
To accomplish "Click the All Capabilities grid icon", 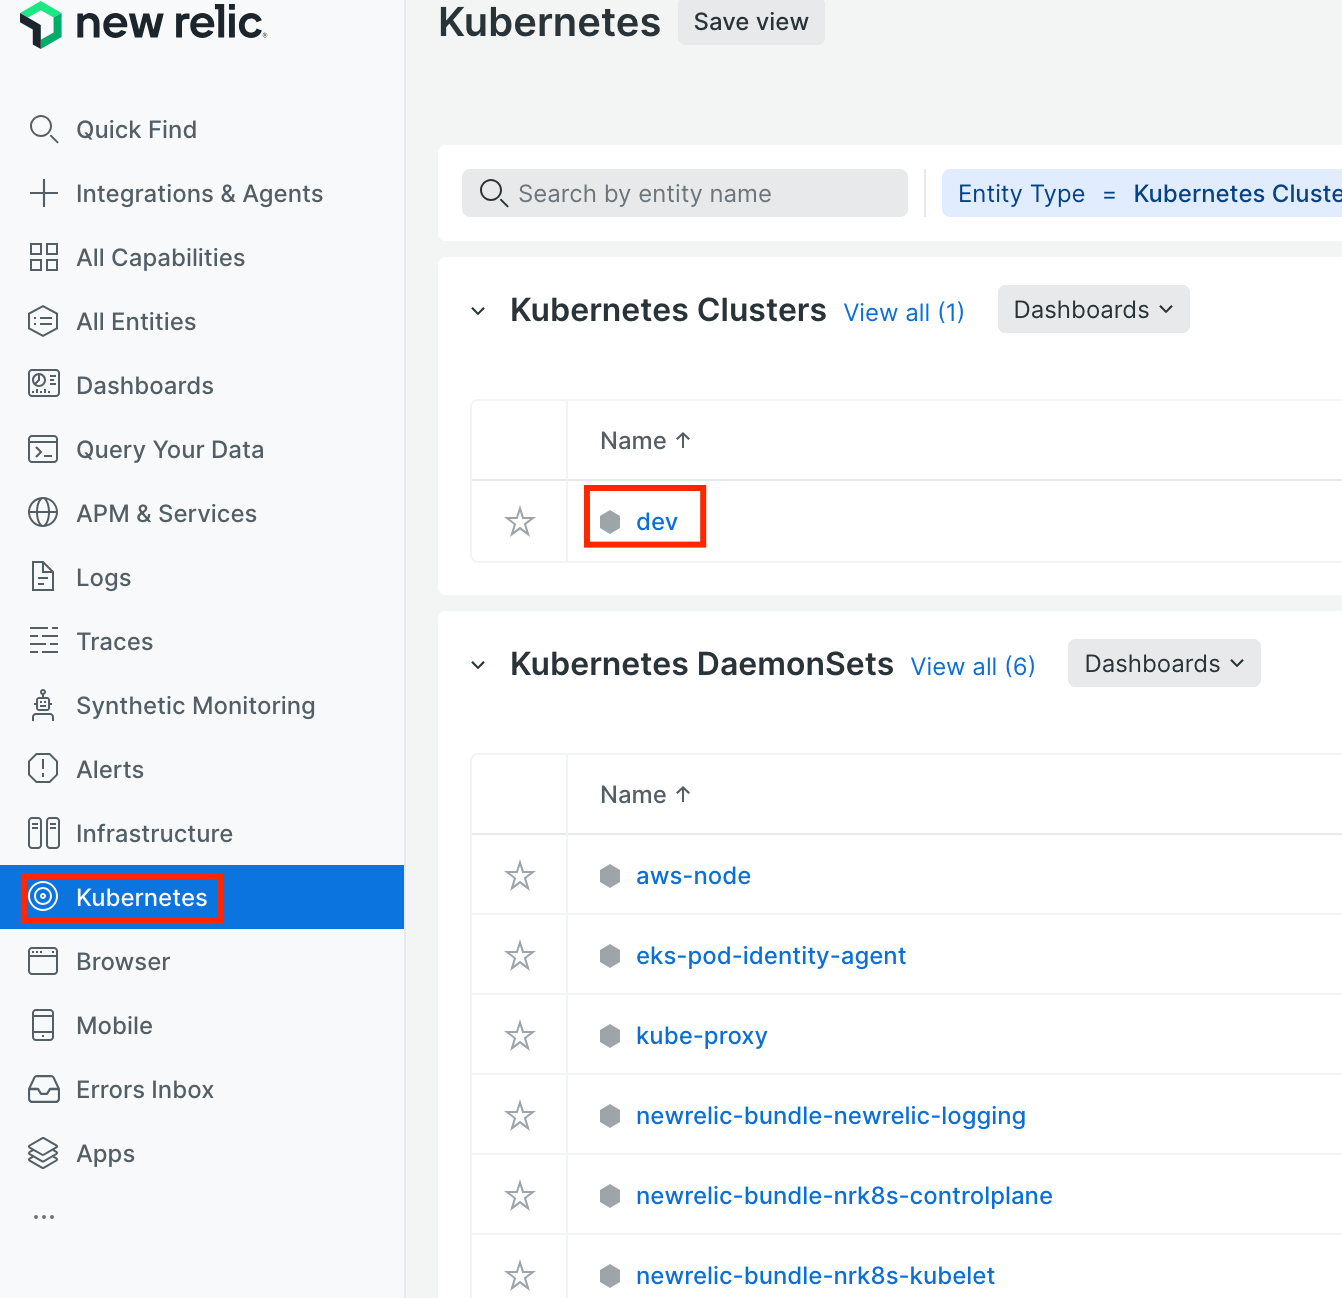I will 43,257.
